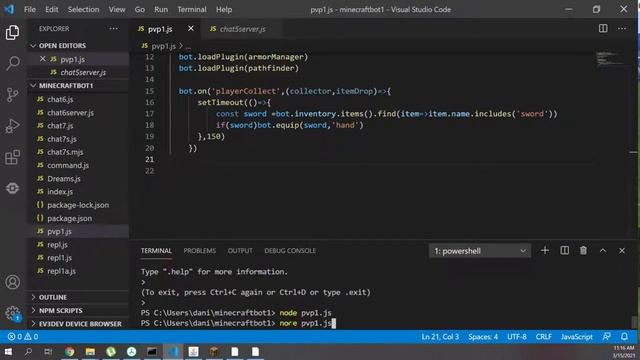Change Spaces: 4 indentation setting
The width and height of the screenshot is (640, 360).
click(x=483, y=337)
